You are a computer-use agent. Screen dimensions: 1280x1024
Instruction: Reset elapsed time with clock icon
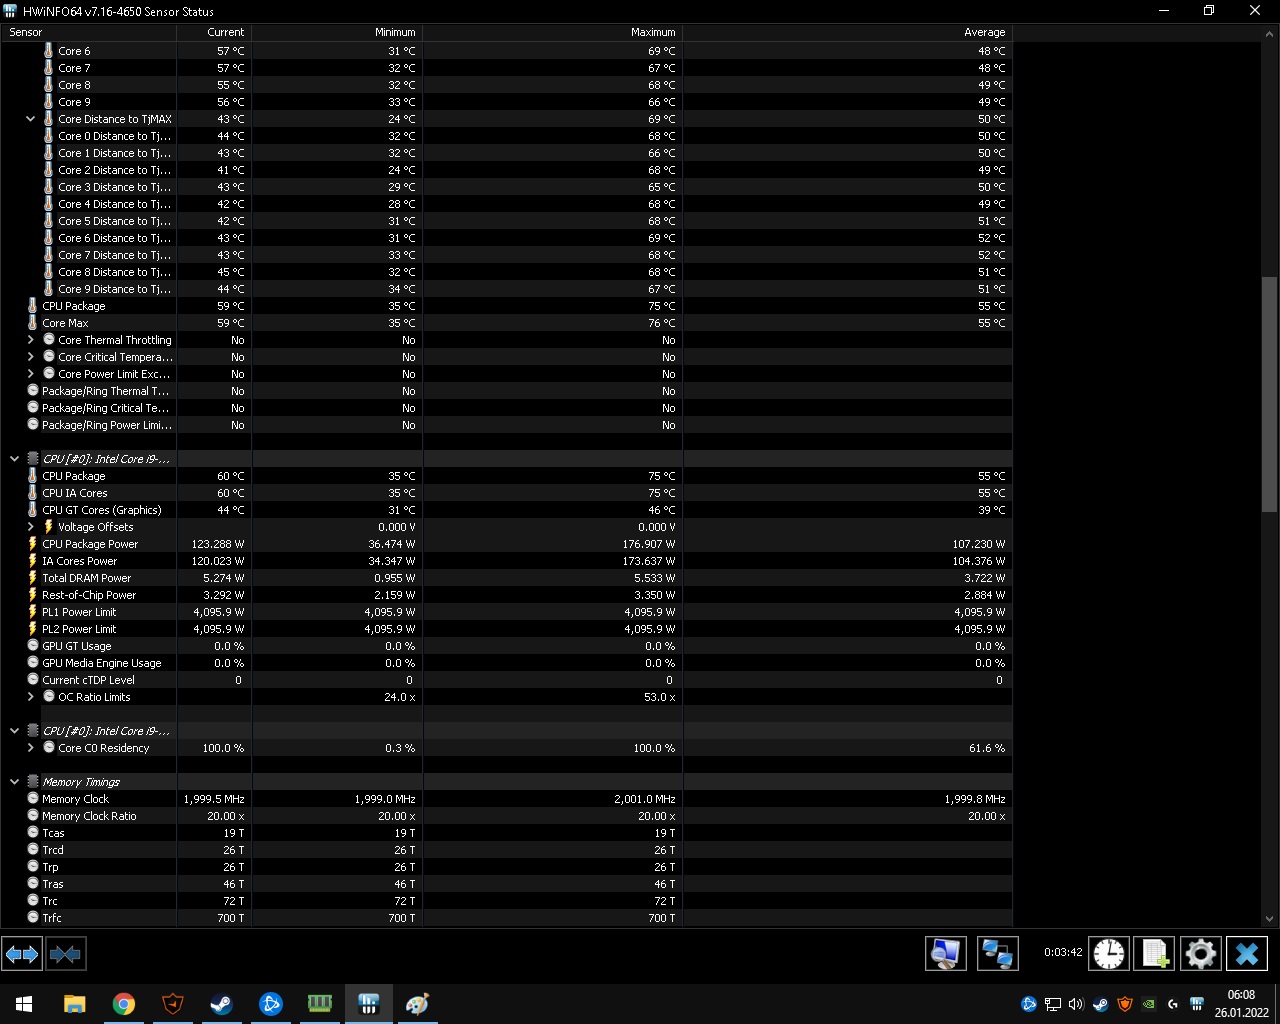click(1108, 954)
